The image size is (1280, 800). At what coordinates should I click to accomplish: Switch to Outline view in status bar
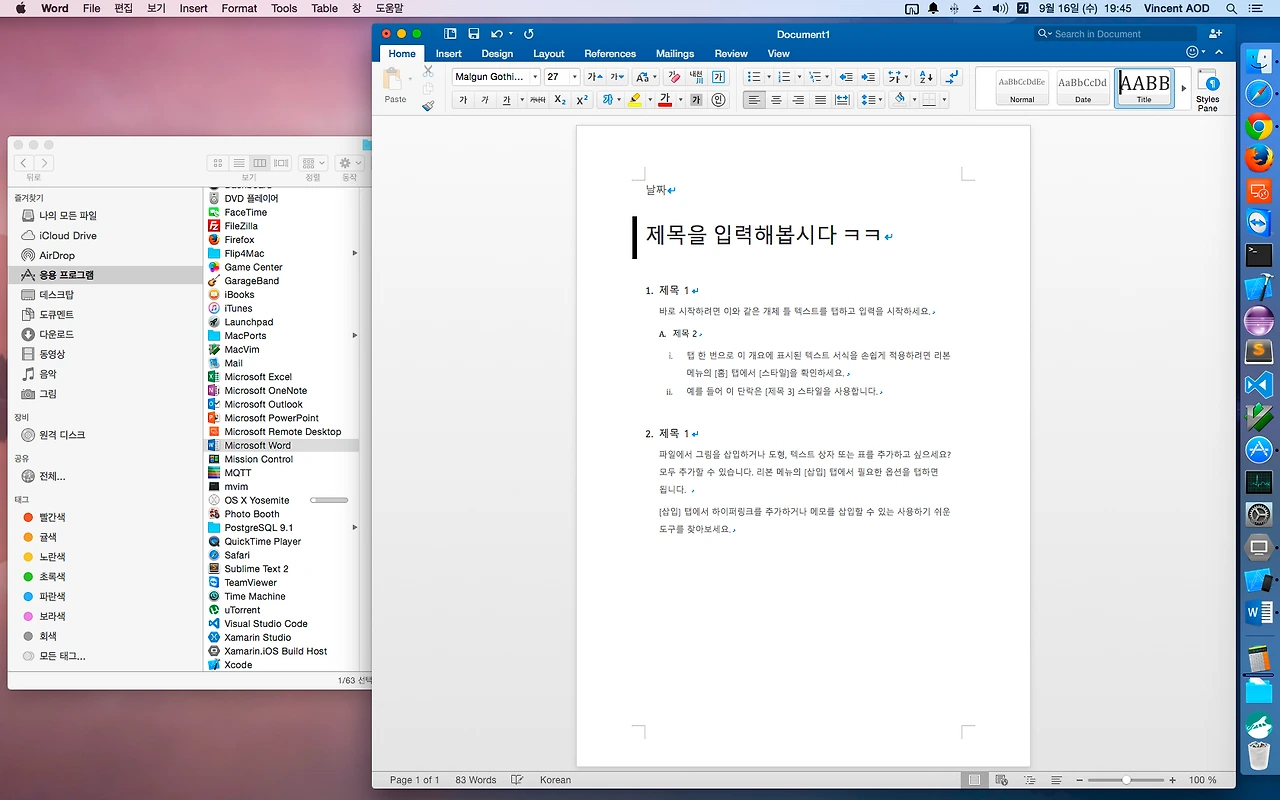tap(1029, 780)
